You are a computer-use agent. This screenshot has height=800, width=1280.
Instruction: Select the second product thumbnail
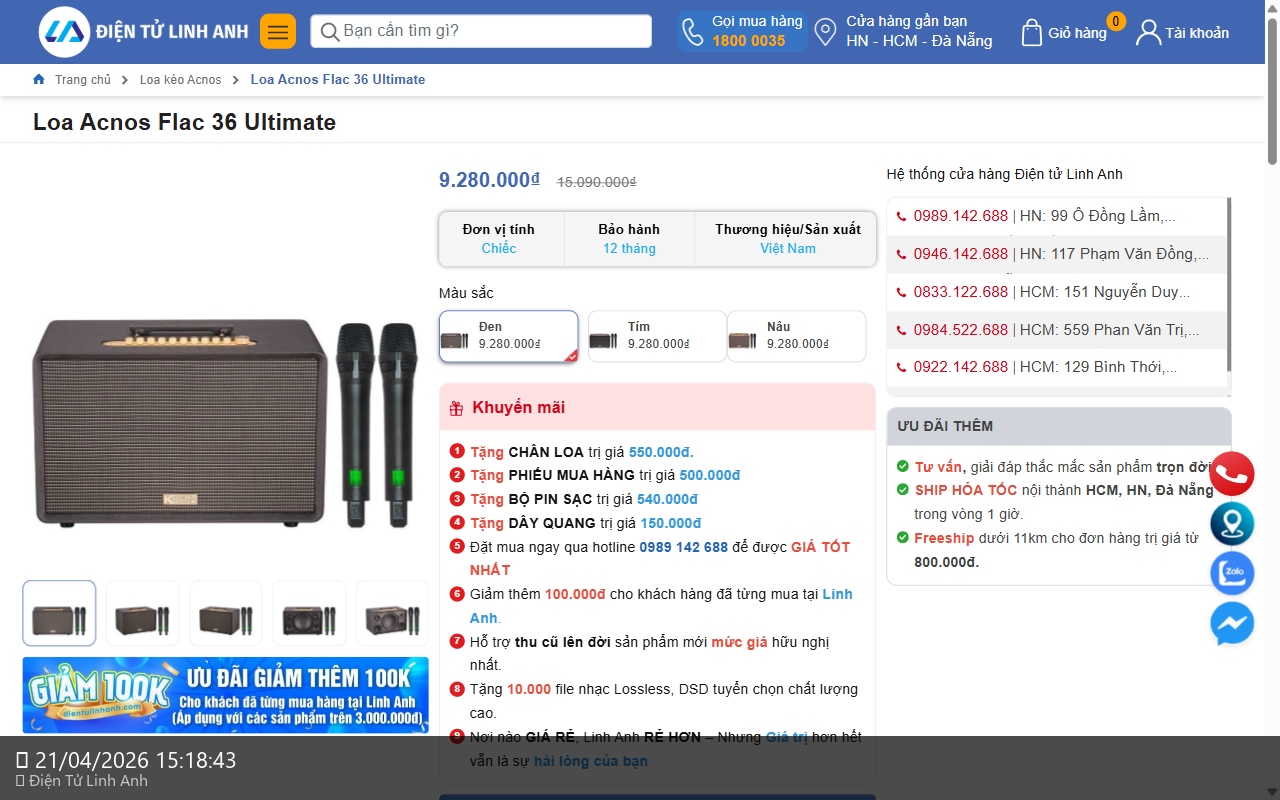142,613
